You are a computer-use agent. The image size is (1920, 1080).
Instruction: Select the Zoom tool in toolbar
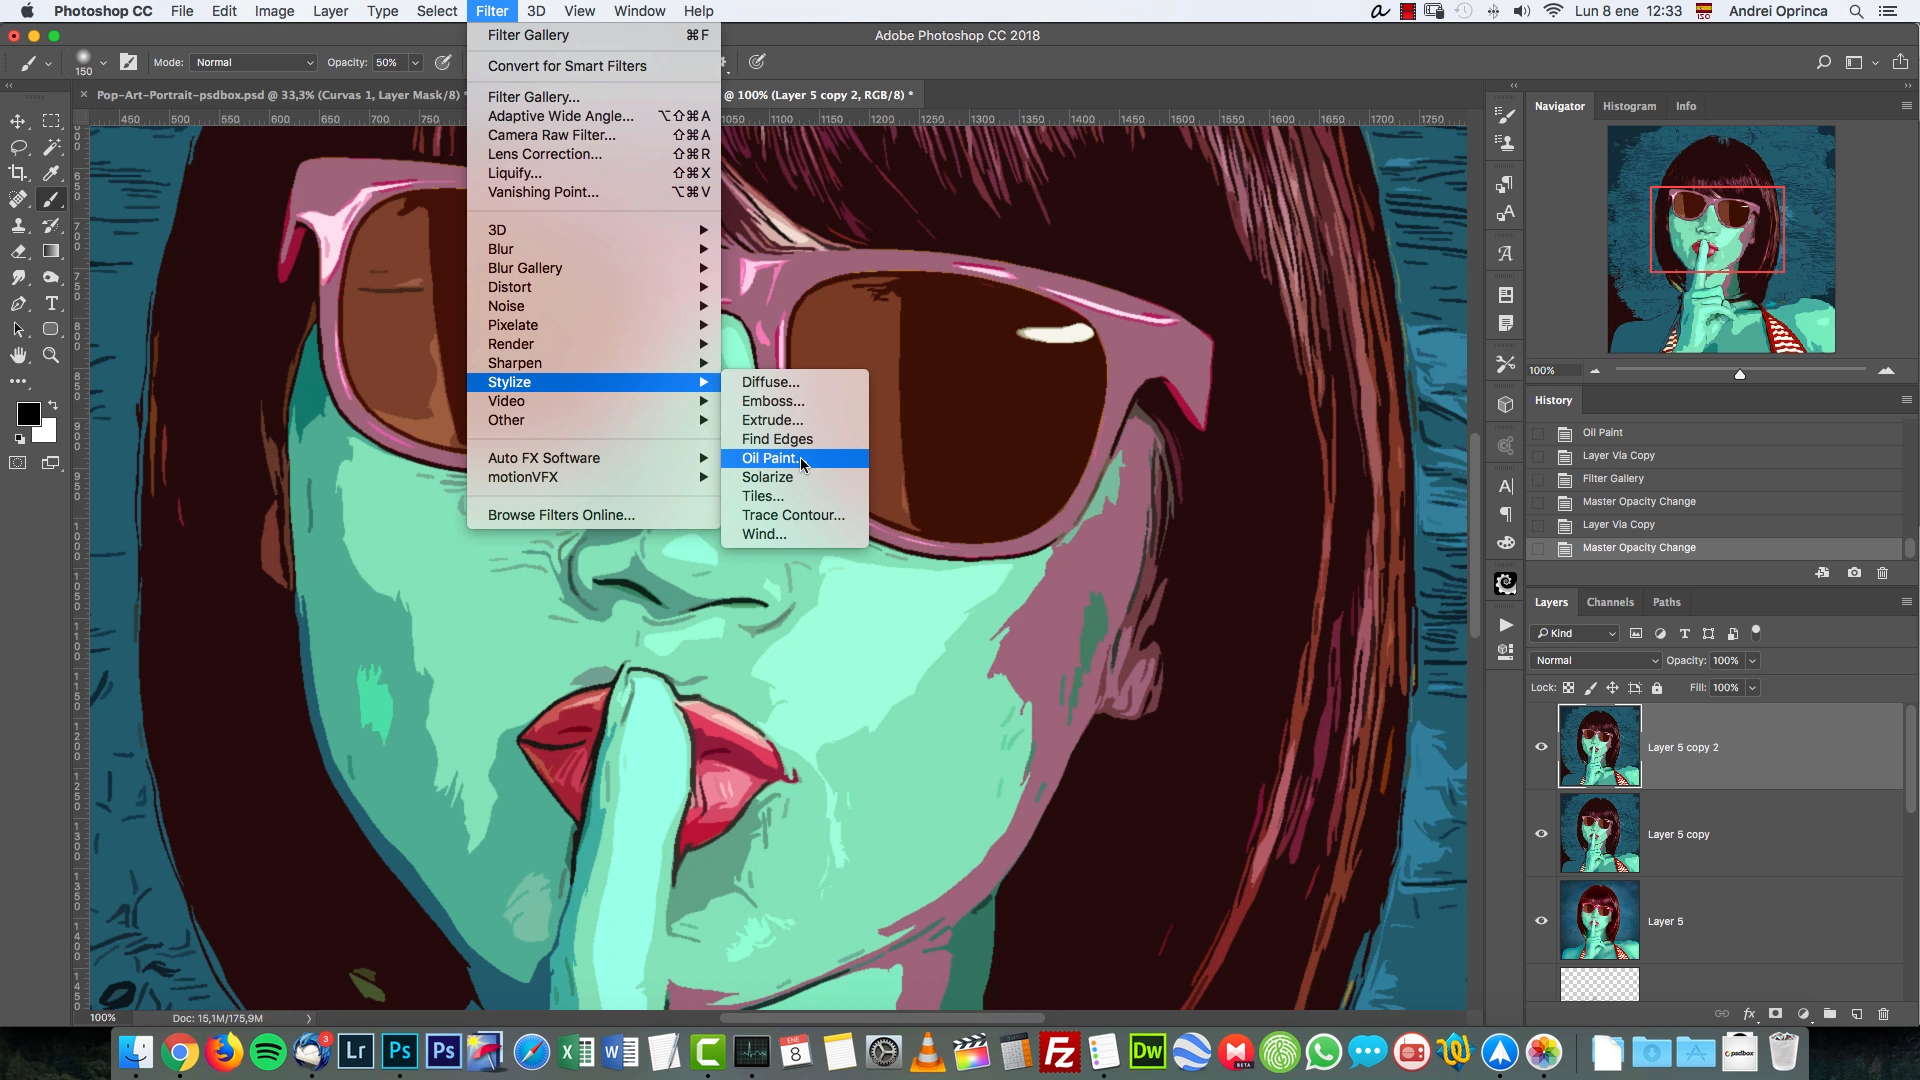(51, 355)
